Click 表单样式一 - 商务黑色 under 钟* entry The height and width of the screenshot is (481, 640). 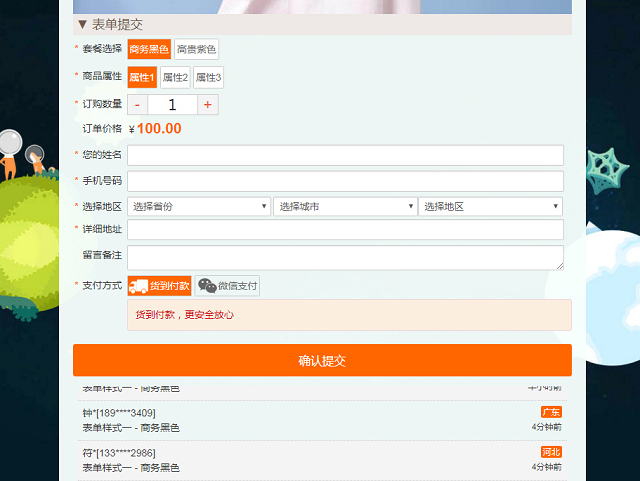coord(131,428)
